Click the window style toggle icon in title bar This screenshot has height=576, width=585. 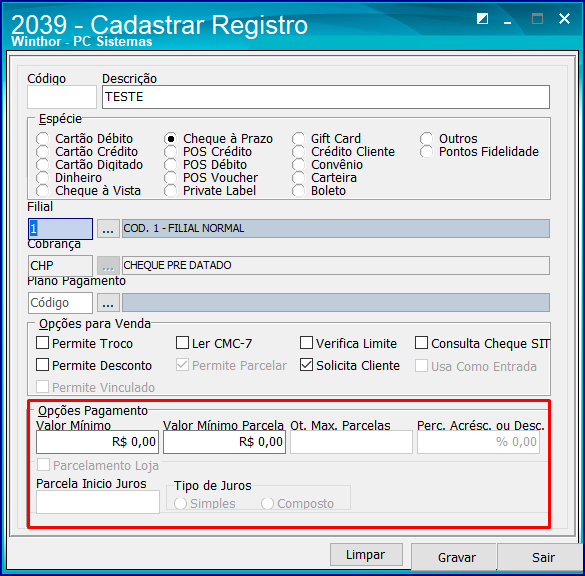click(482, 19)
